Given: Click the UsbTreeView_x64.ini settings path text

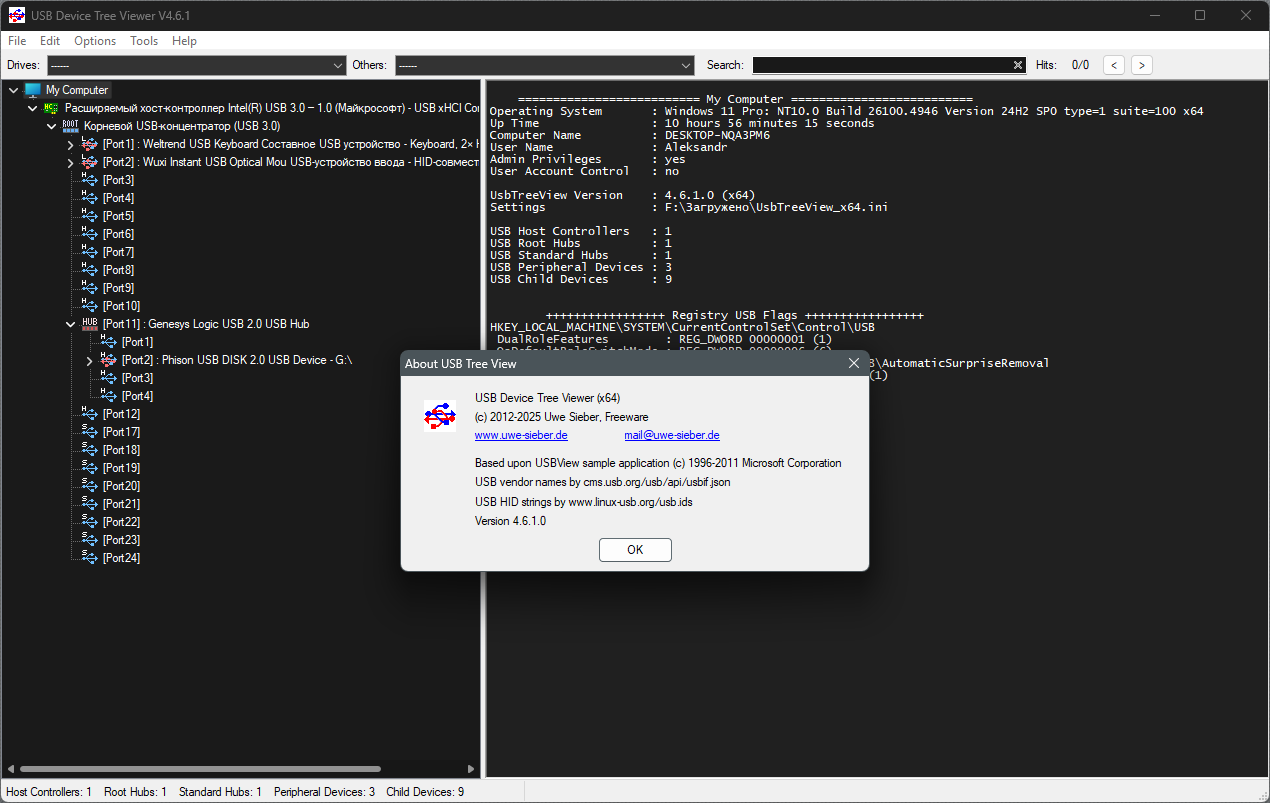Looking at the screenshot, I should (x=776, y=207).
